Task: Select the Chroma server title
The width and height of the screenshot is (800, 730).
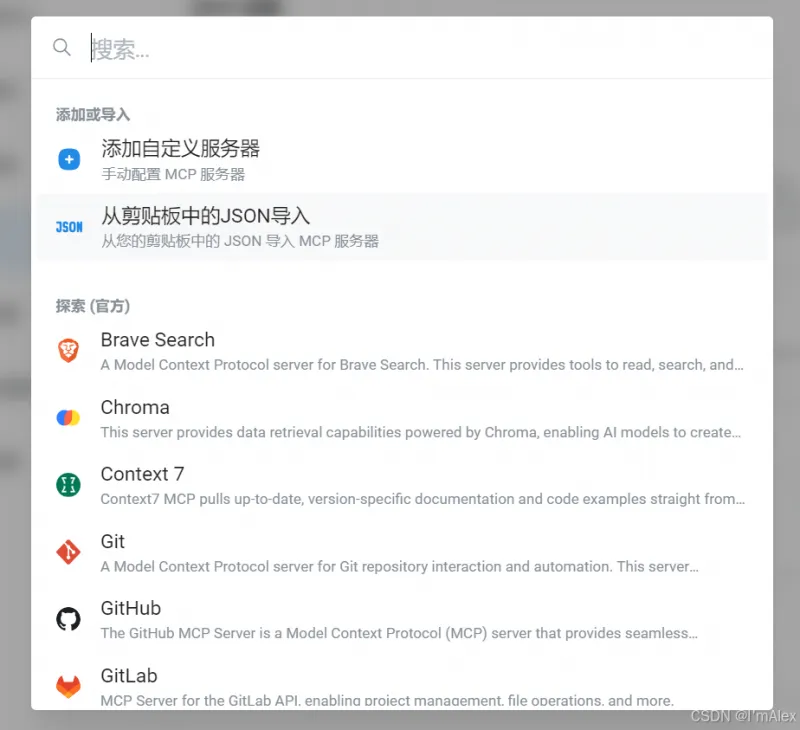Action: (x=135, y=407)
